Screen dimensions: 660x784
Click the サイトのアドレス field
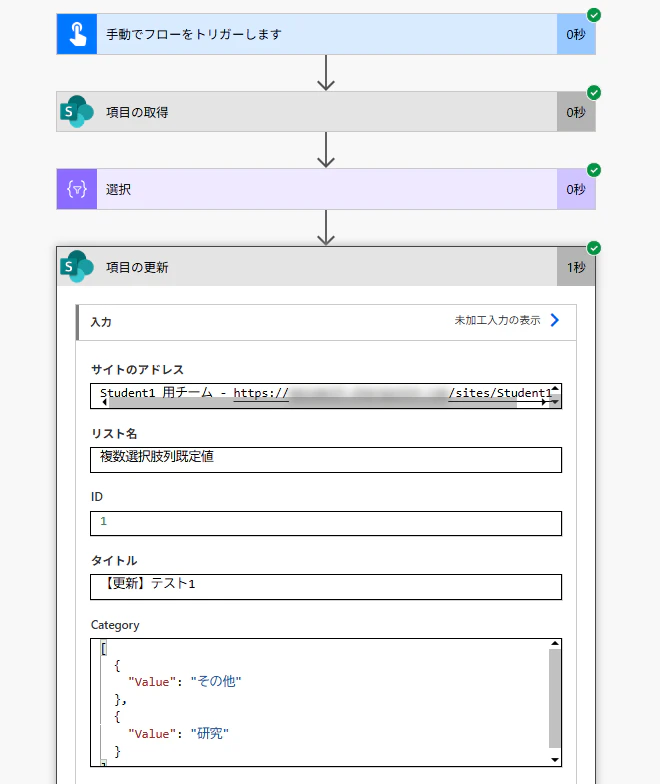tap(326, 396)
